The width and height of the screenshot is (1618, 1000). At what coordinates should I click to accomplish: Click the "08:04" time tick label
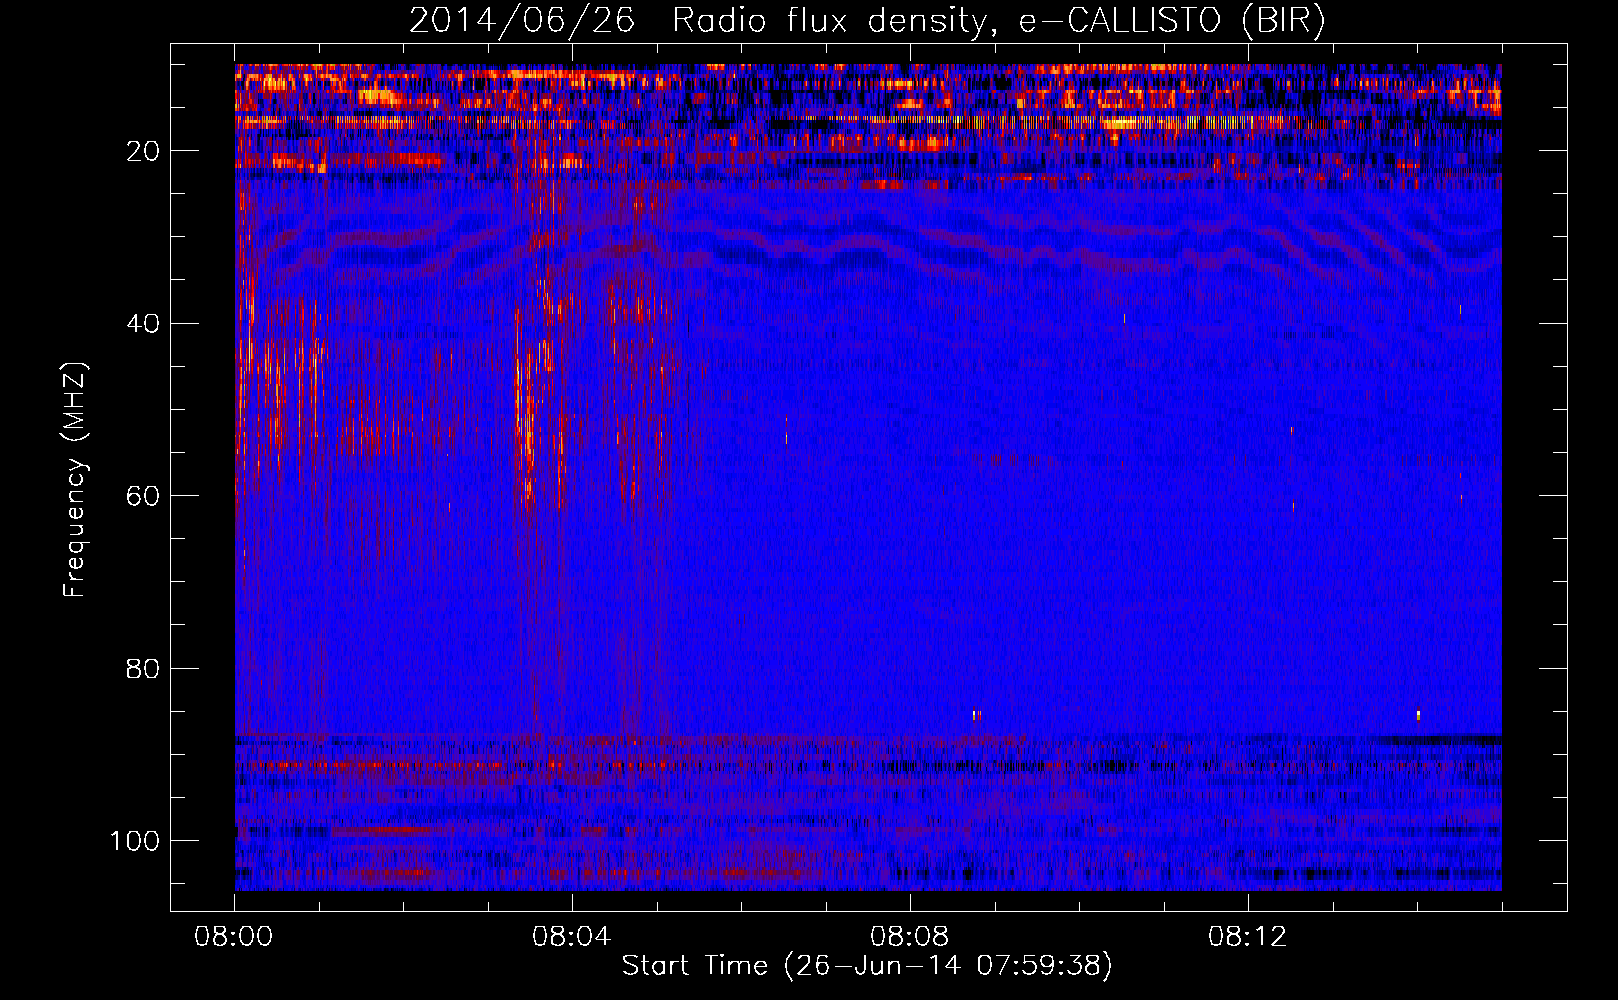coord(572,937)
